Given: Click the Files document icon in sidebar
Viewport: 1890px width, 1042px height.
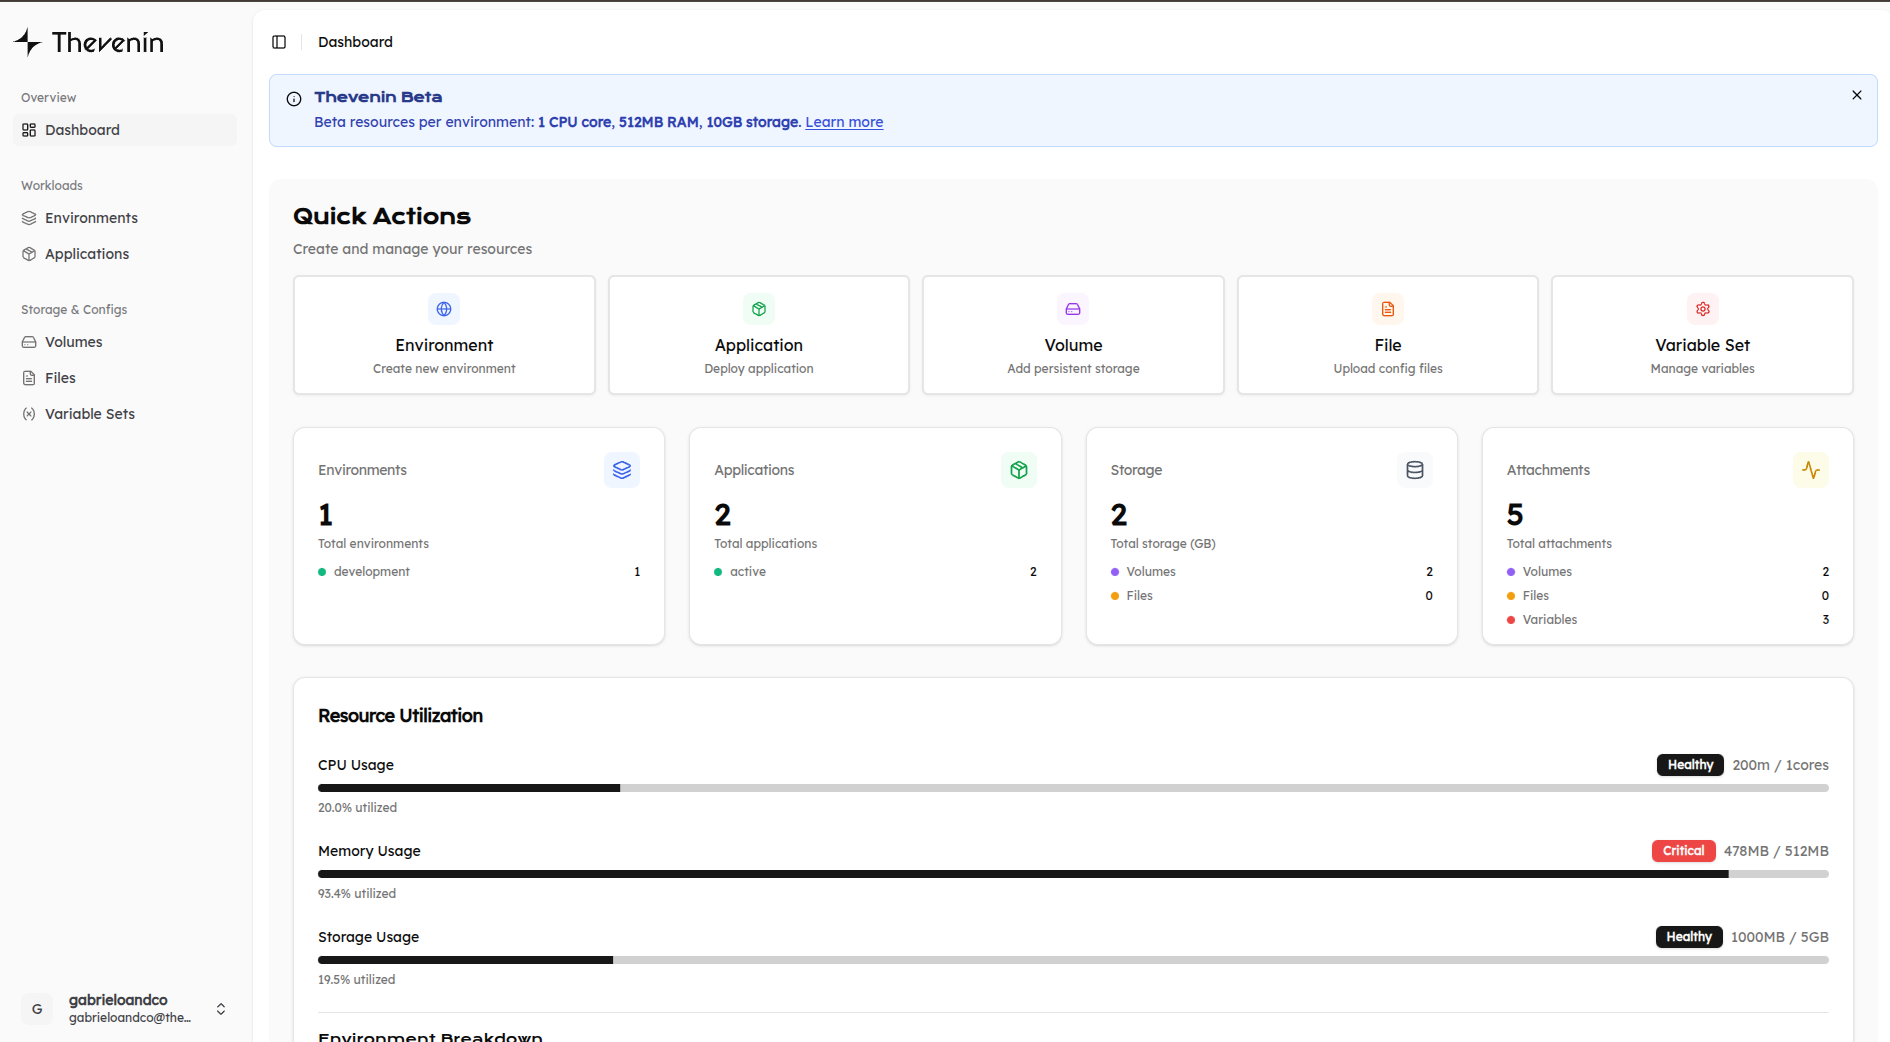Looking at the screenshot, I should tap(29, 378).
